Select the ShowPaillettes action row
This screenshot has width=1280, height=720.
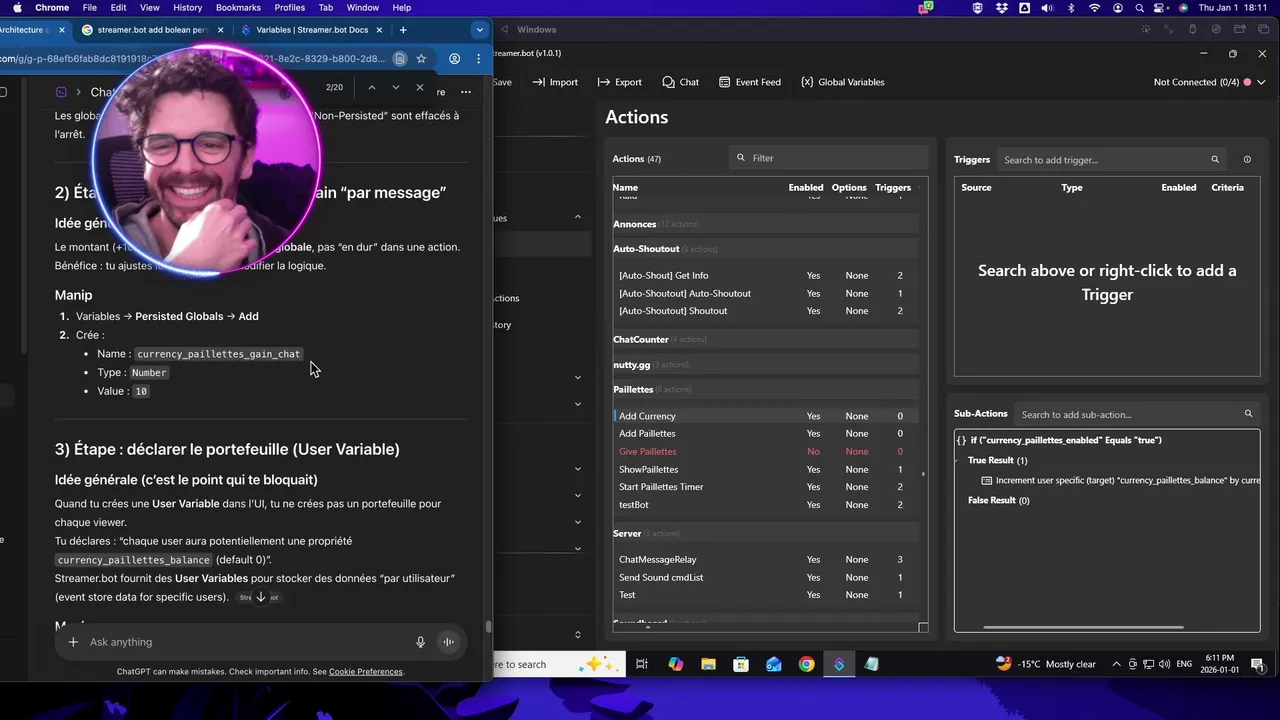click(765, 470)
